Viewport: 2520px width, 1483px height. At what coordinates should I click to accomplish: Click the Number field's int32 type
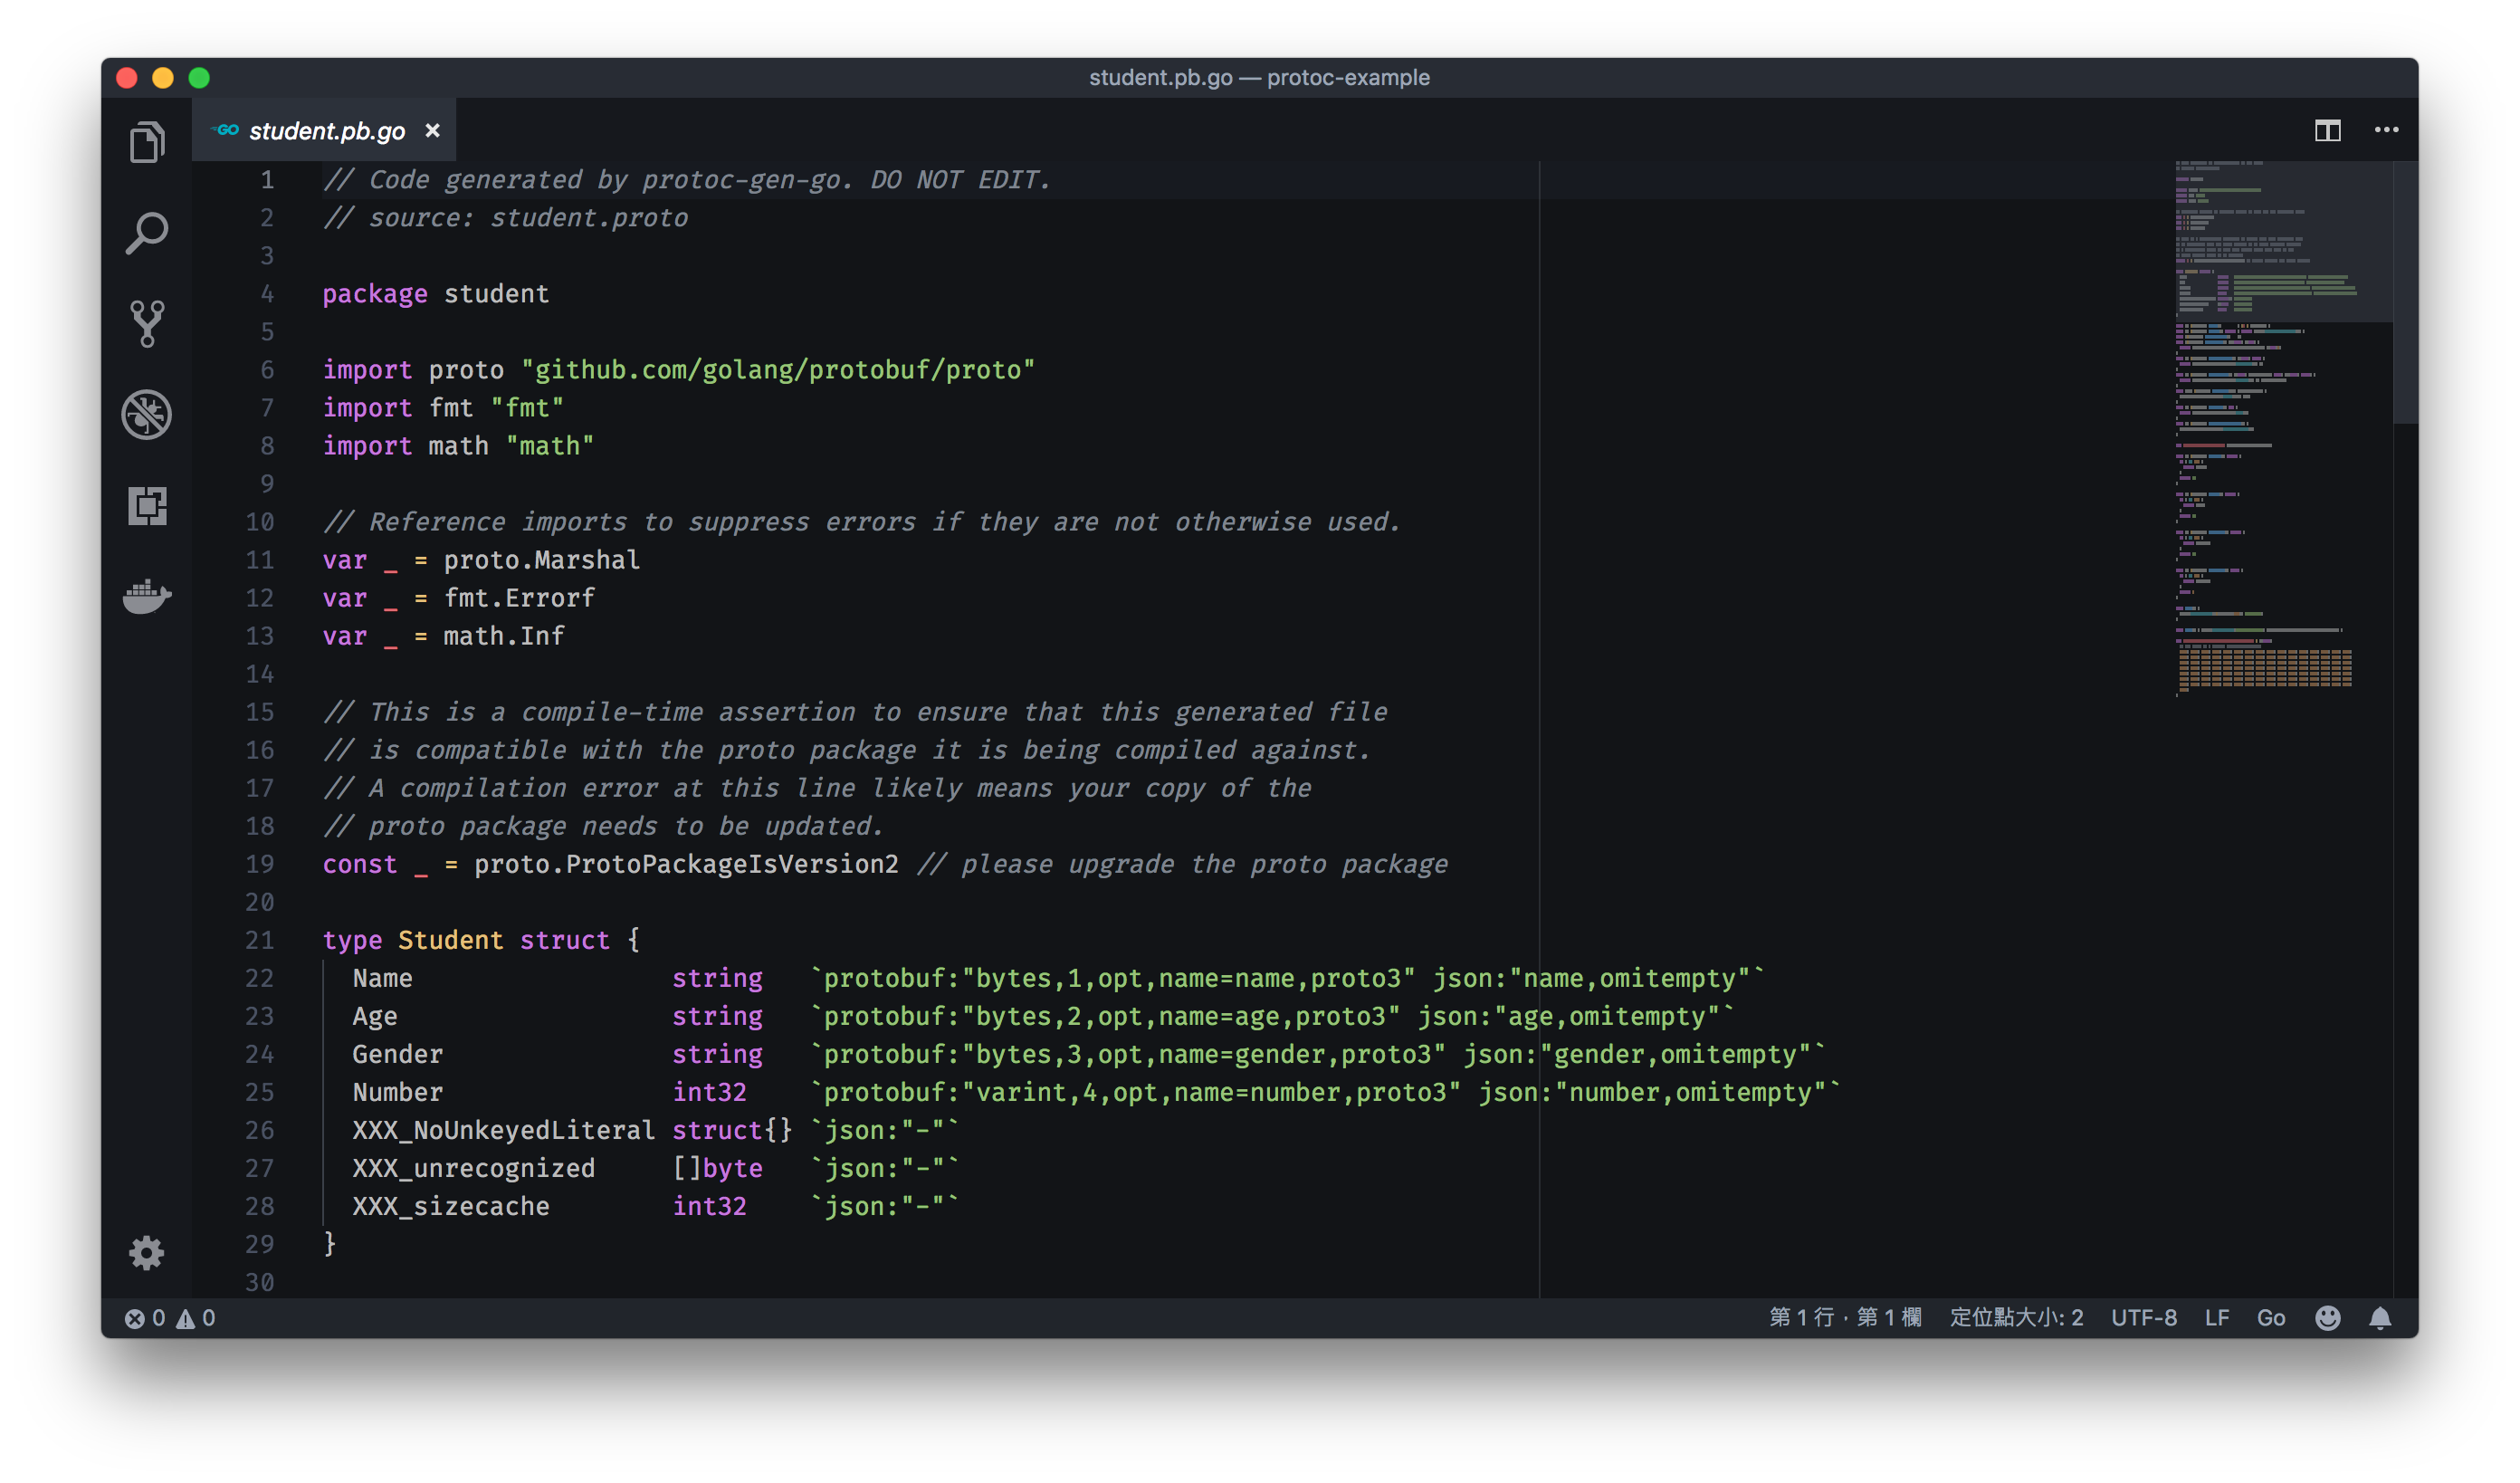click(x=709, y=1092)
